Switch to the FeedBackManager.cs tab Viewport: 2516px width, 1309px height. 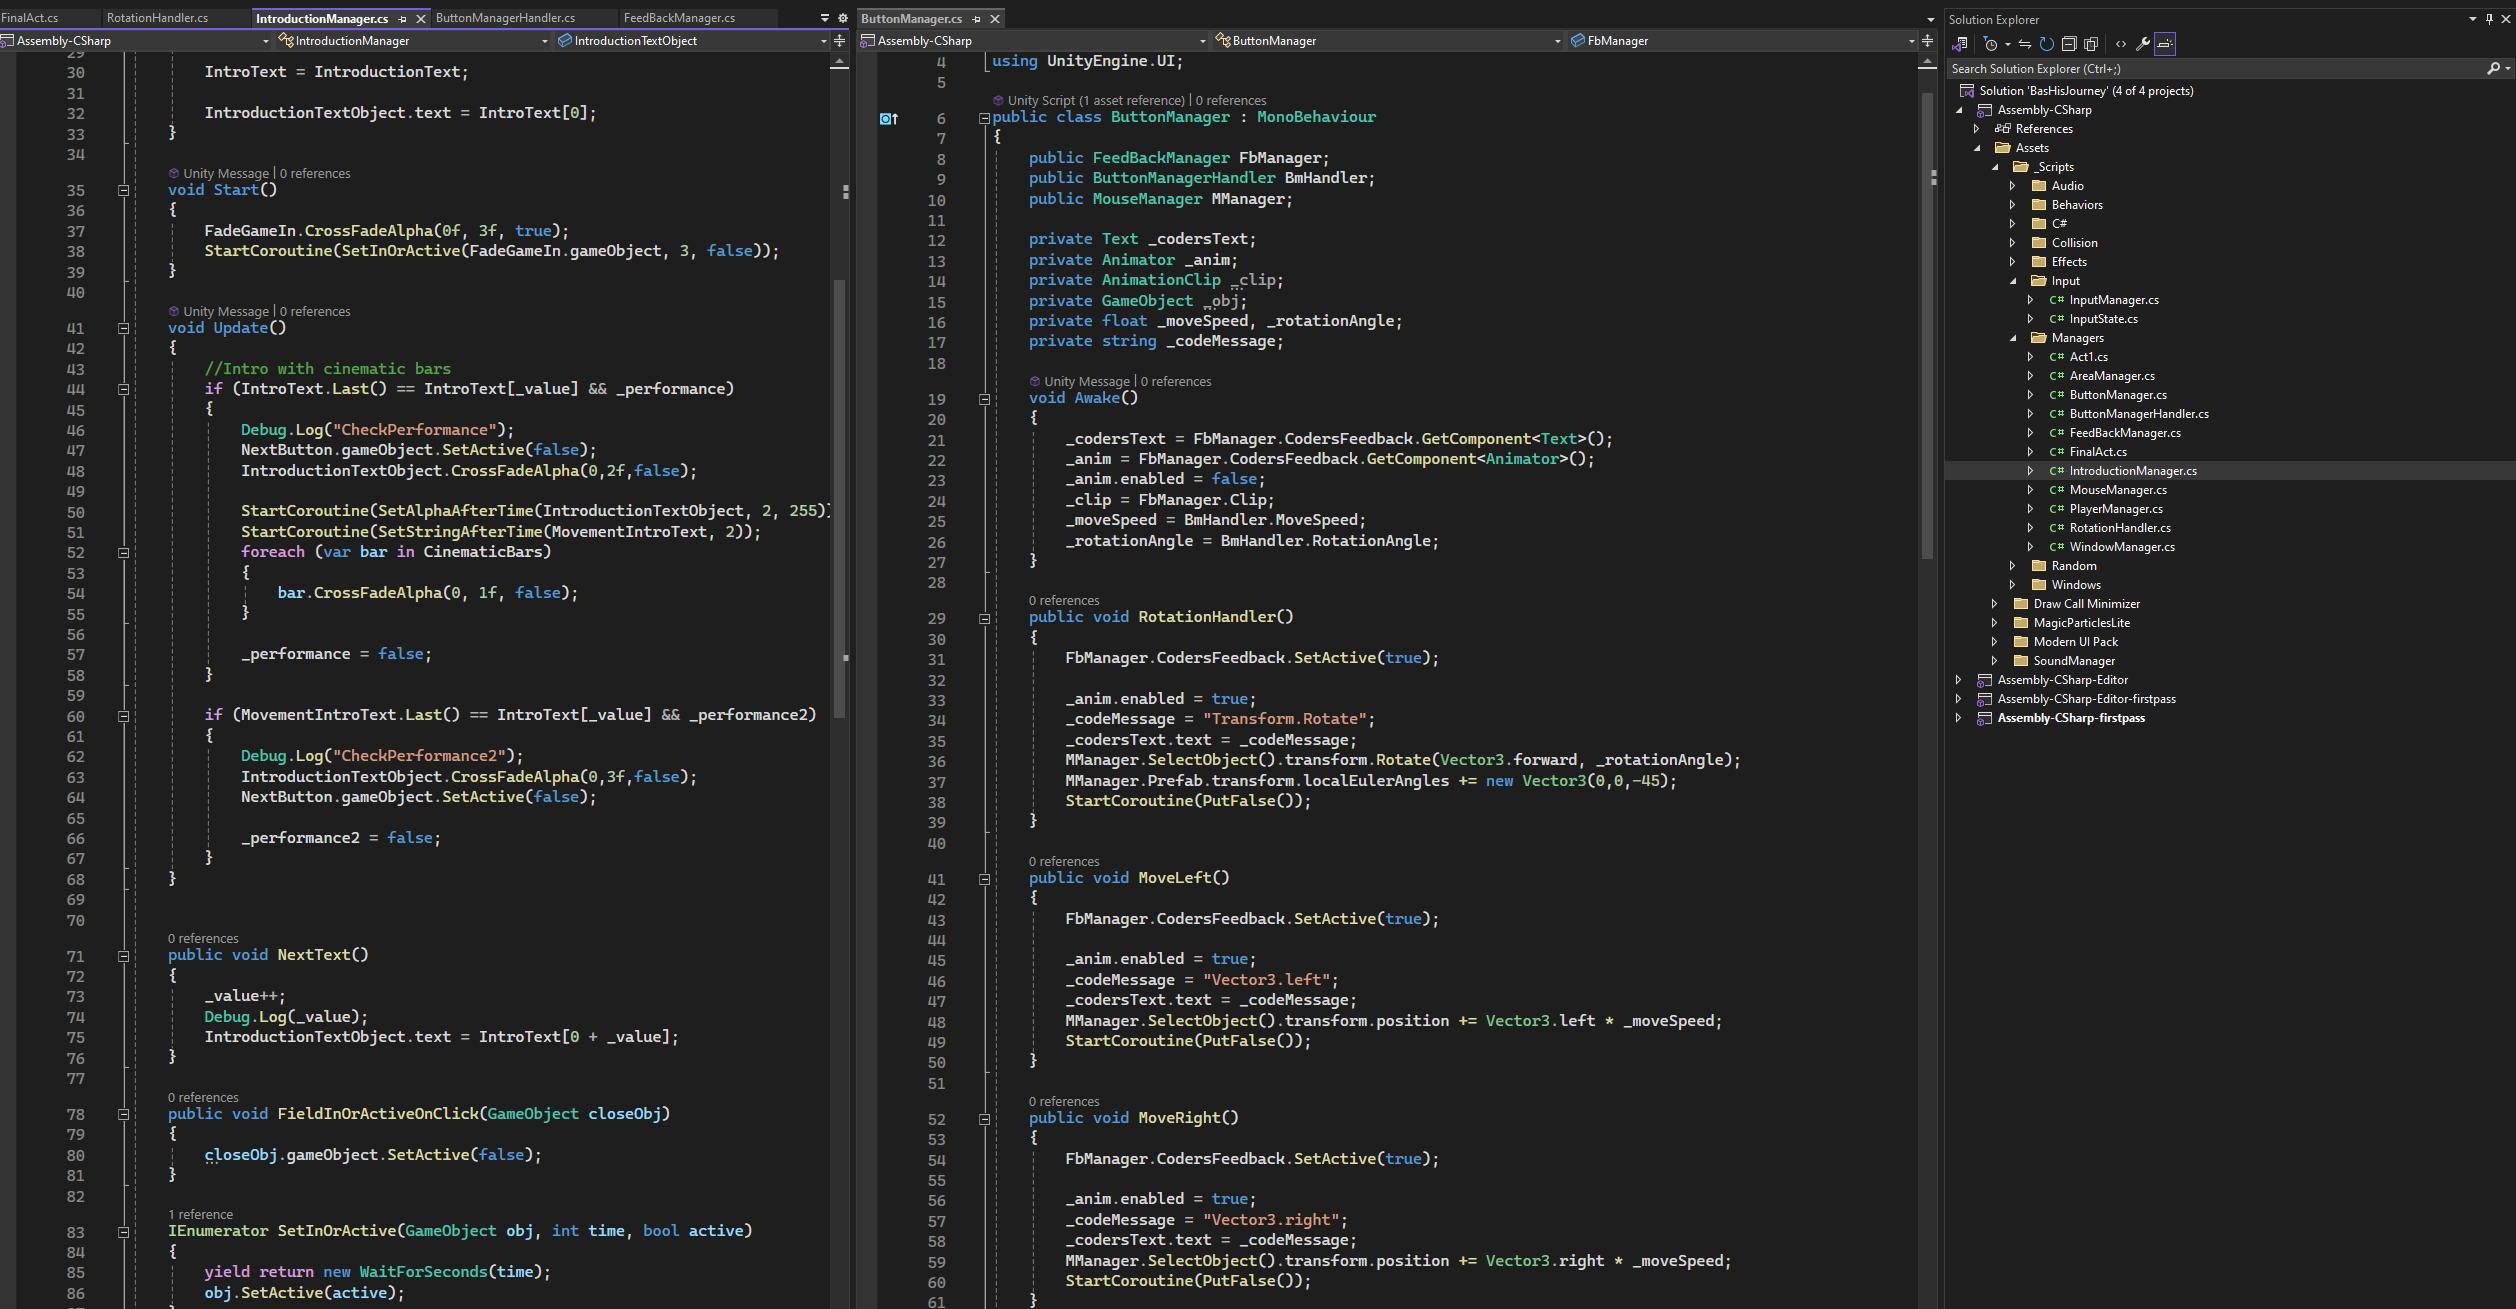coord(679,18)
